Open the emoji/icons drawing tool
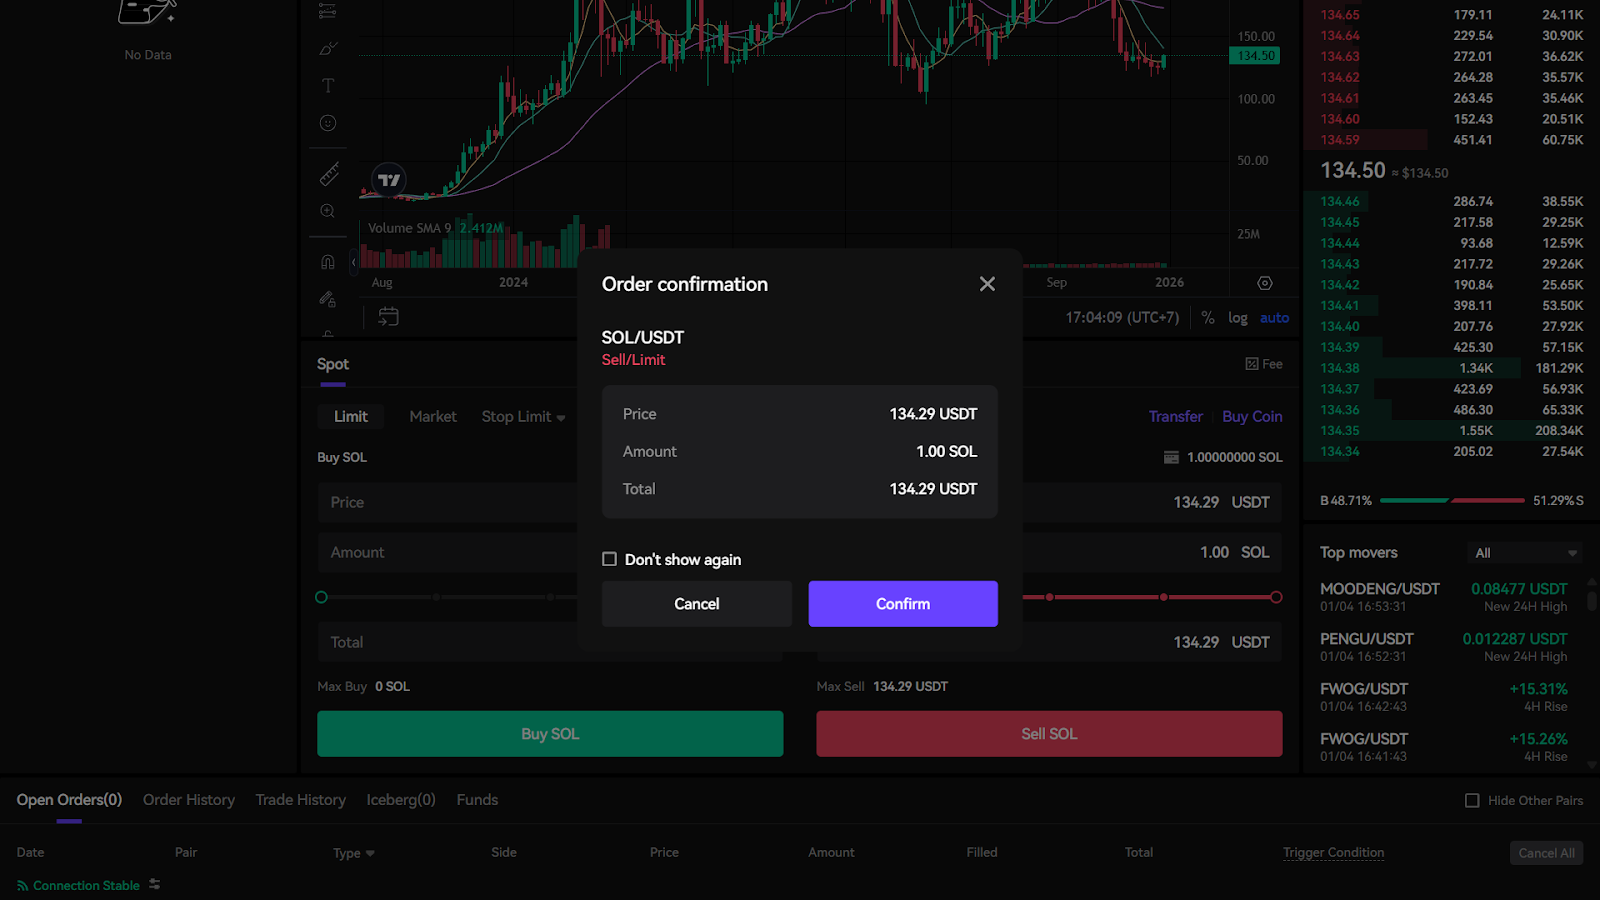The height and width of the screenshot is (900, 1600). (328, 123)
